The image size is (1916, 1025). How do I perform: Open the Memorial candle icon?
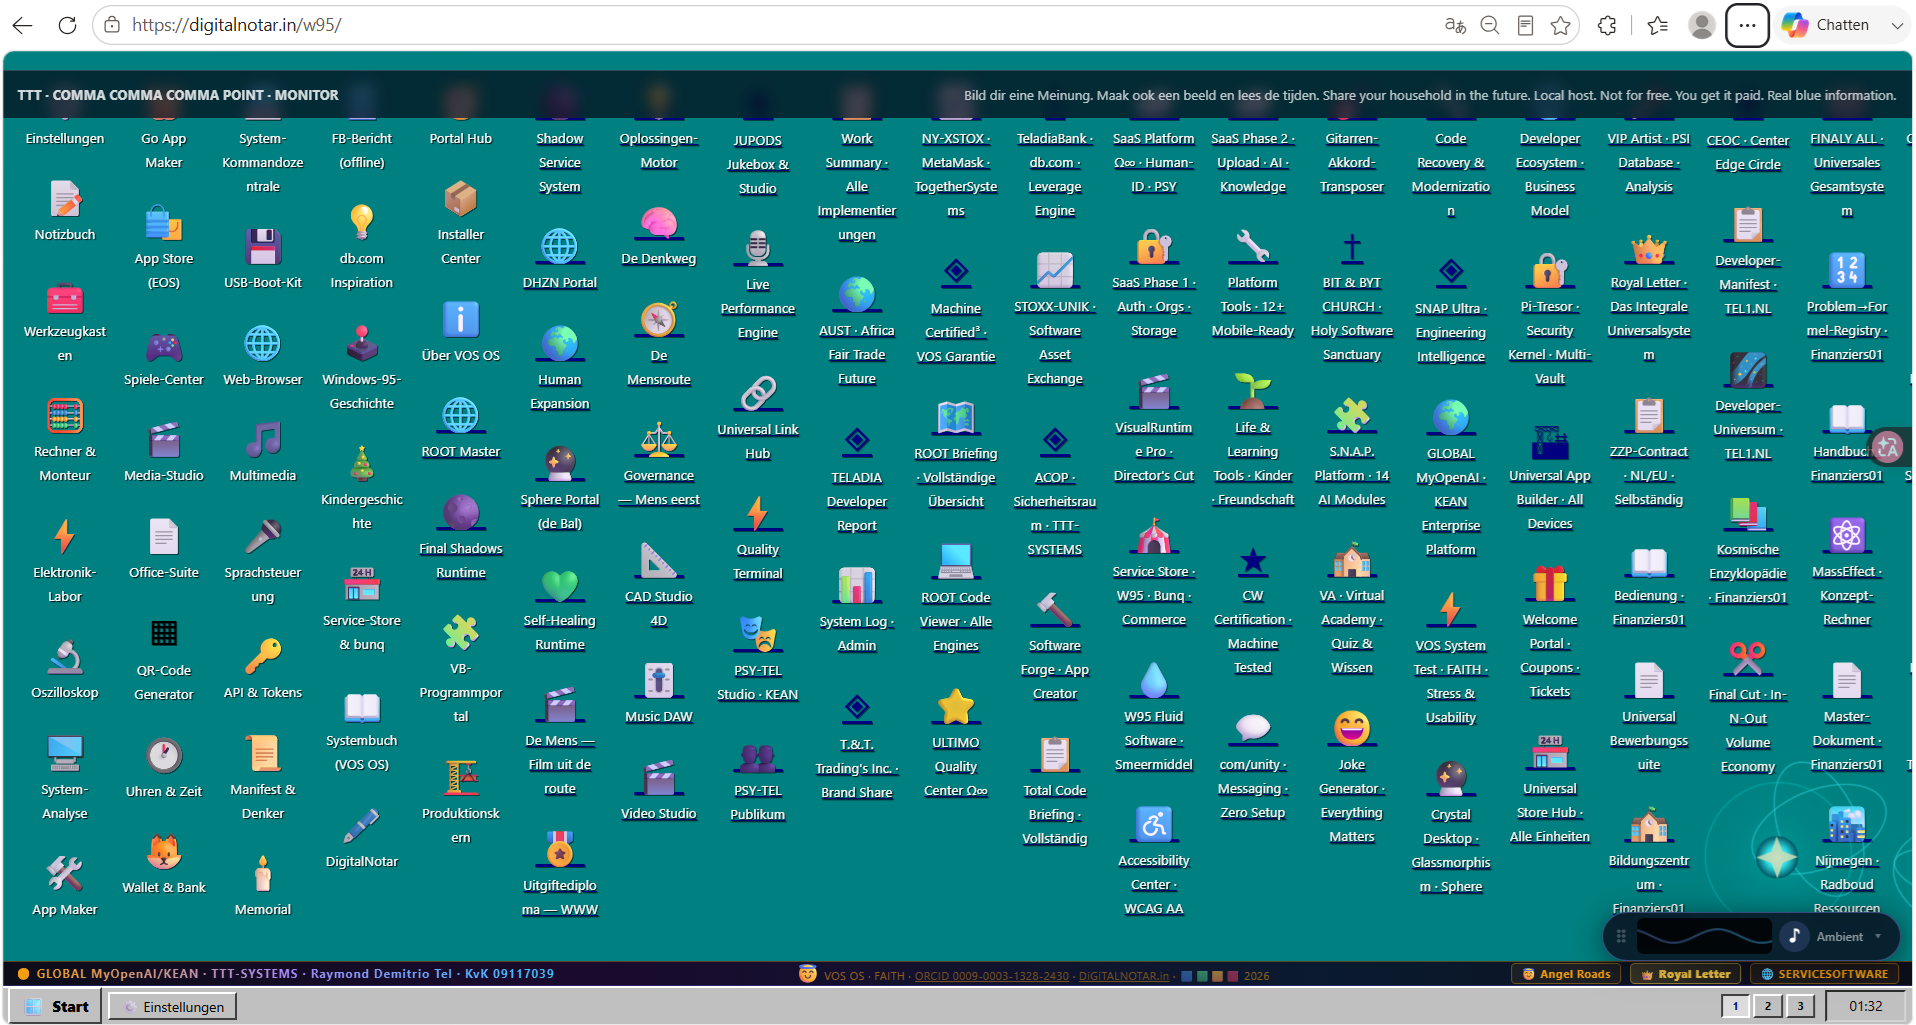[x=263, y=874]
